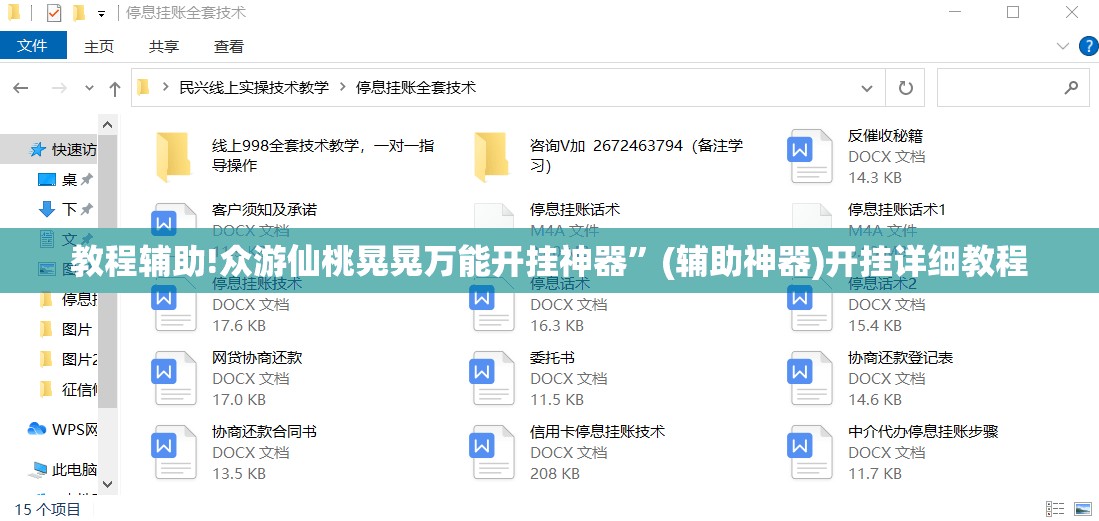This screenshot has width=1099, height=521.
Task: Switch to large icons view in status bar
Action: click(x=1081, y=508)
